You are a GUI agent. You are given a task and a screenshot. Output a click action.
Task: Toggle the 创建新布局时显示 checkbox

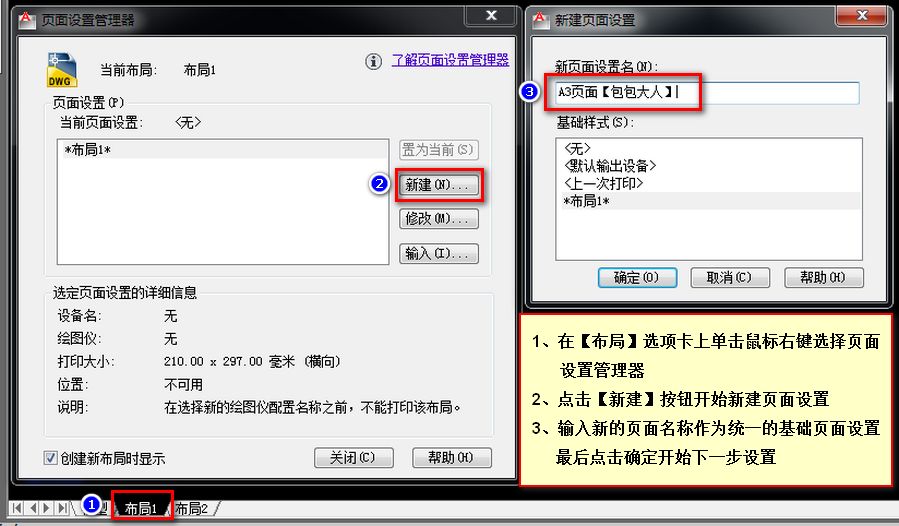point(50,458)
